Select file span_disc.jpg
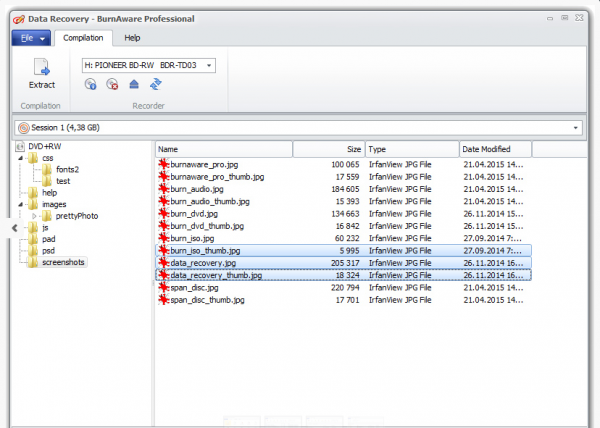 pyautogui.click(x=194, y=287)
